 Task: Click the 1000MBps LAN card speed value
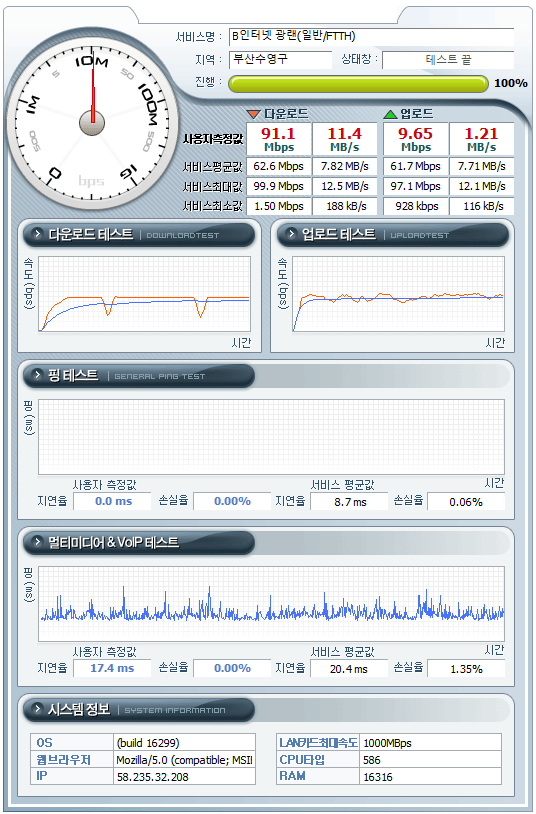pos(387,743)
